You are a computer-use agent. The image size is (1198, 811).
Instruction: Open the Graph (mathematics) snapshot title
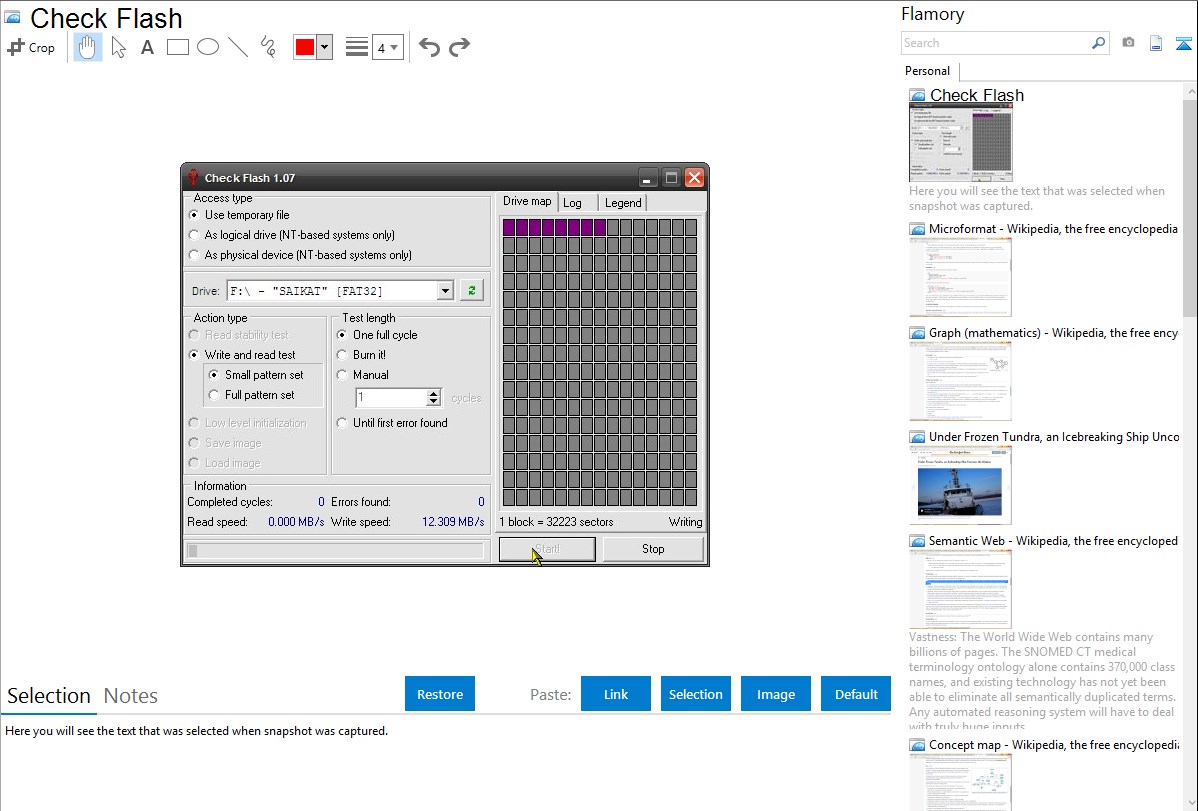pos(1053,333)
